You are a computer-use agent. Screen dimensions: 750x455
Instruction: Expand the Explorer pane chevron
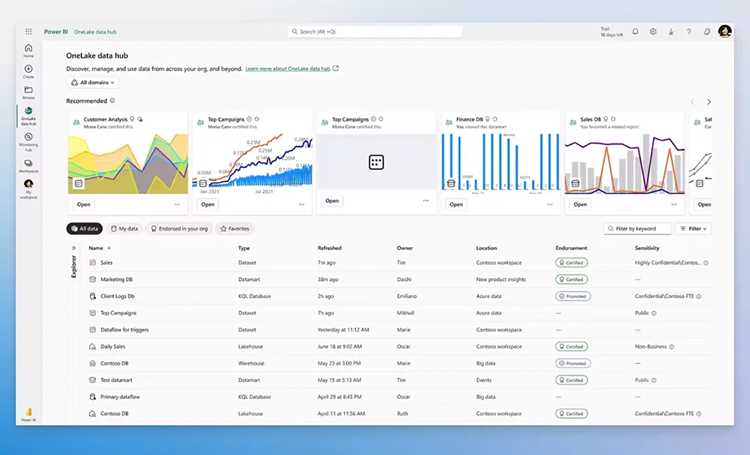(74, 248)
